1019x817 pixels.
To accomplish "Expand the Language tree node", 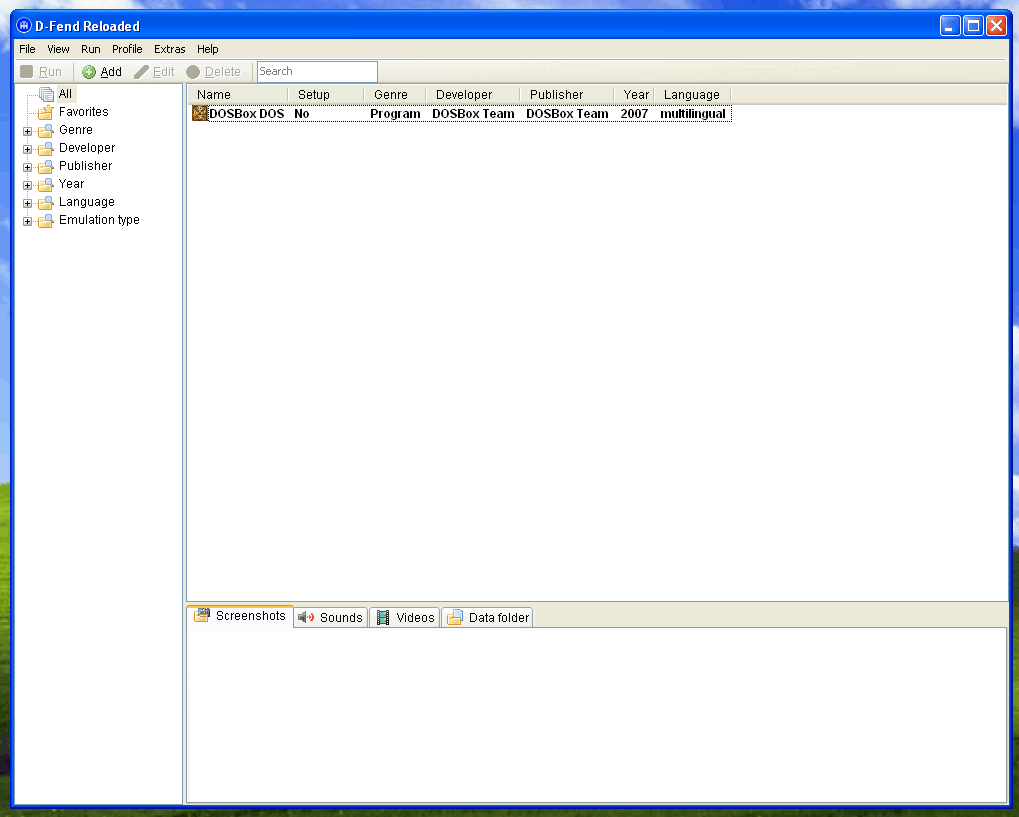I will coord(27,203).
